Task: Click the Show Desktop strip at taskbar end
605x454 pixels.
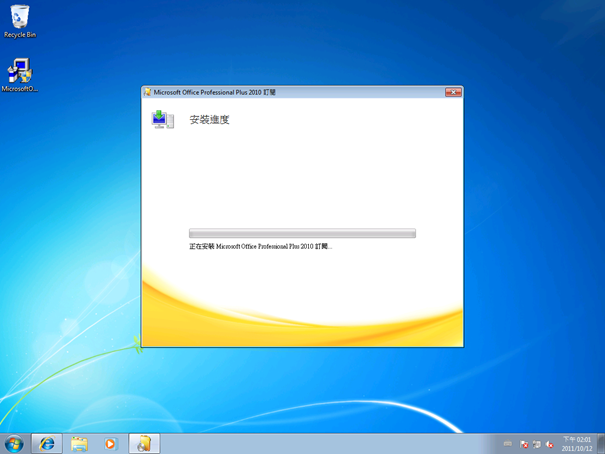Action: pyautogui.click(x=601, y=444)
